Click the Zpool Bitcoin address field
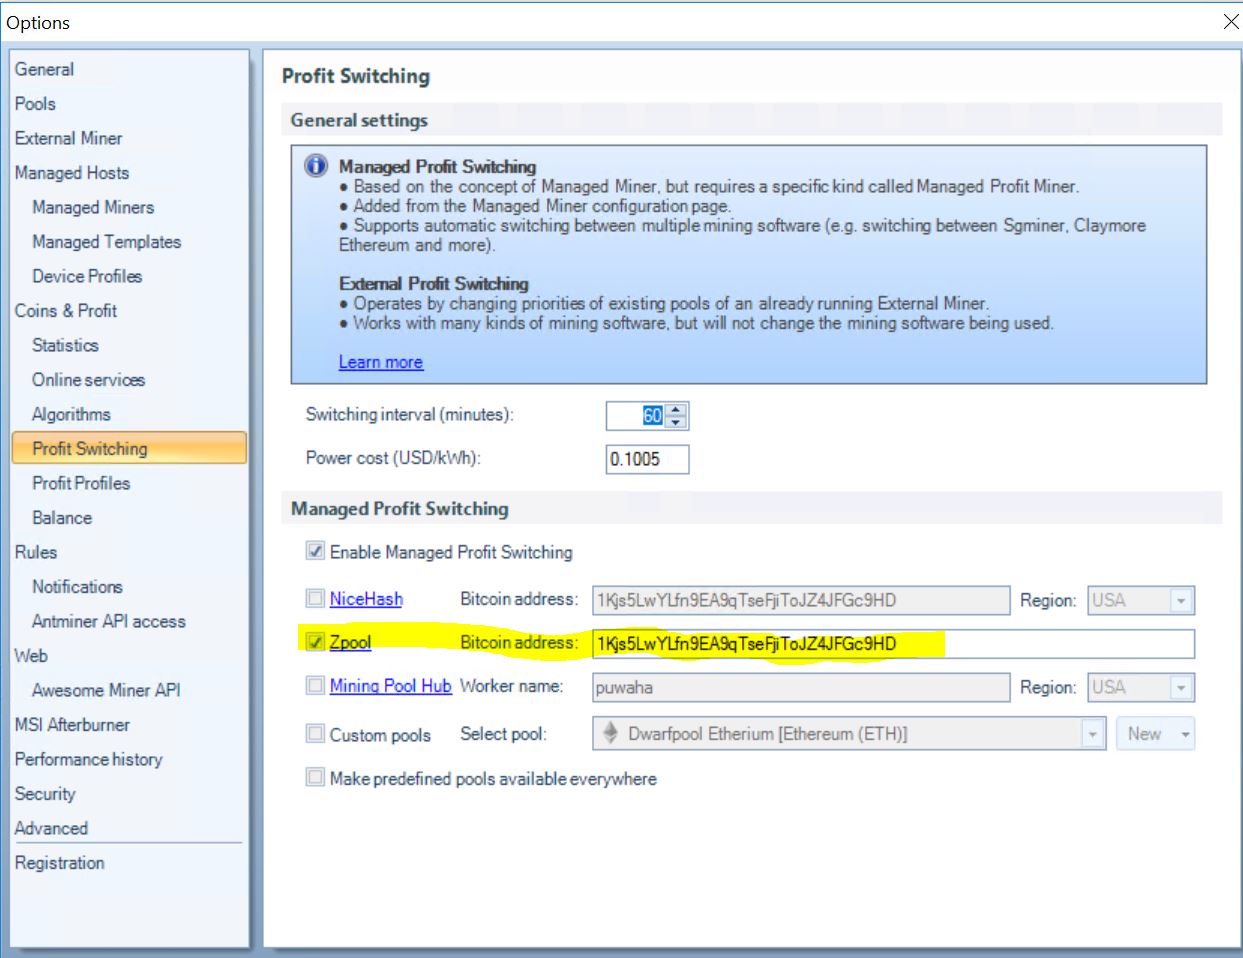 coord(893,644)
